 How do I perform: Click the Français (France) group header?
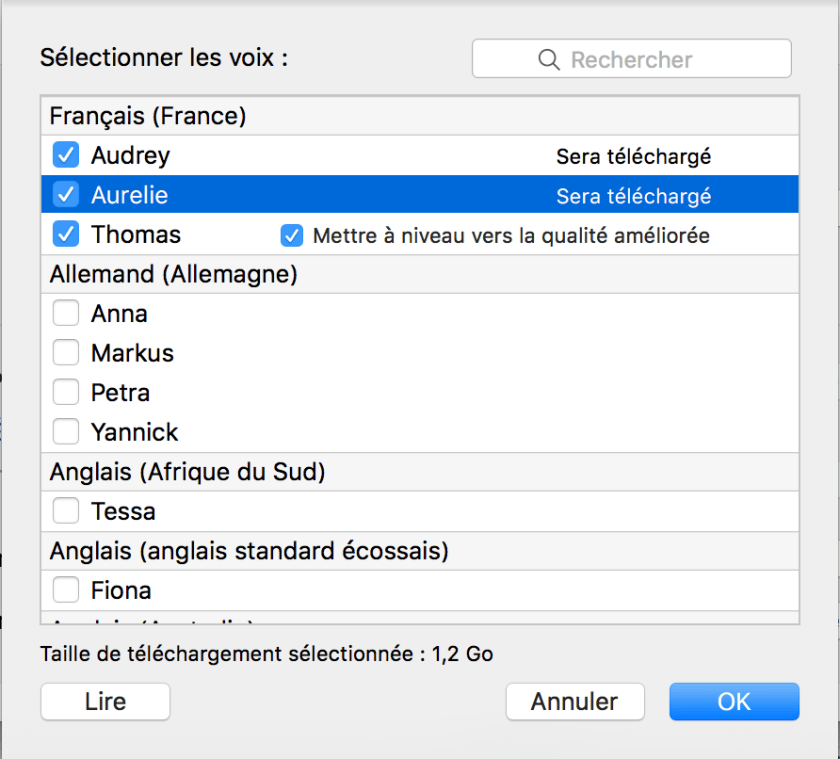point(148,116)
